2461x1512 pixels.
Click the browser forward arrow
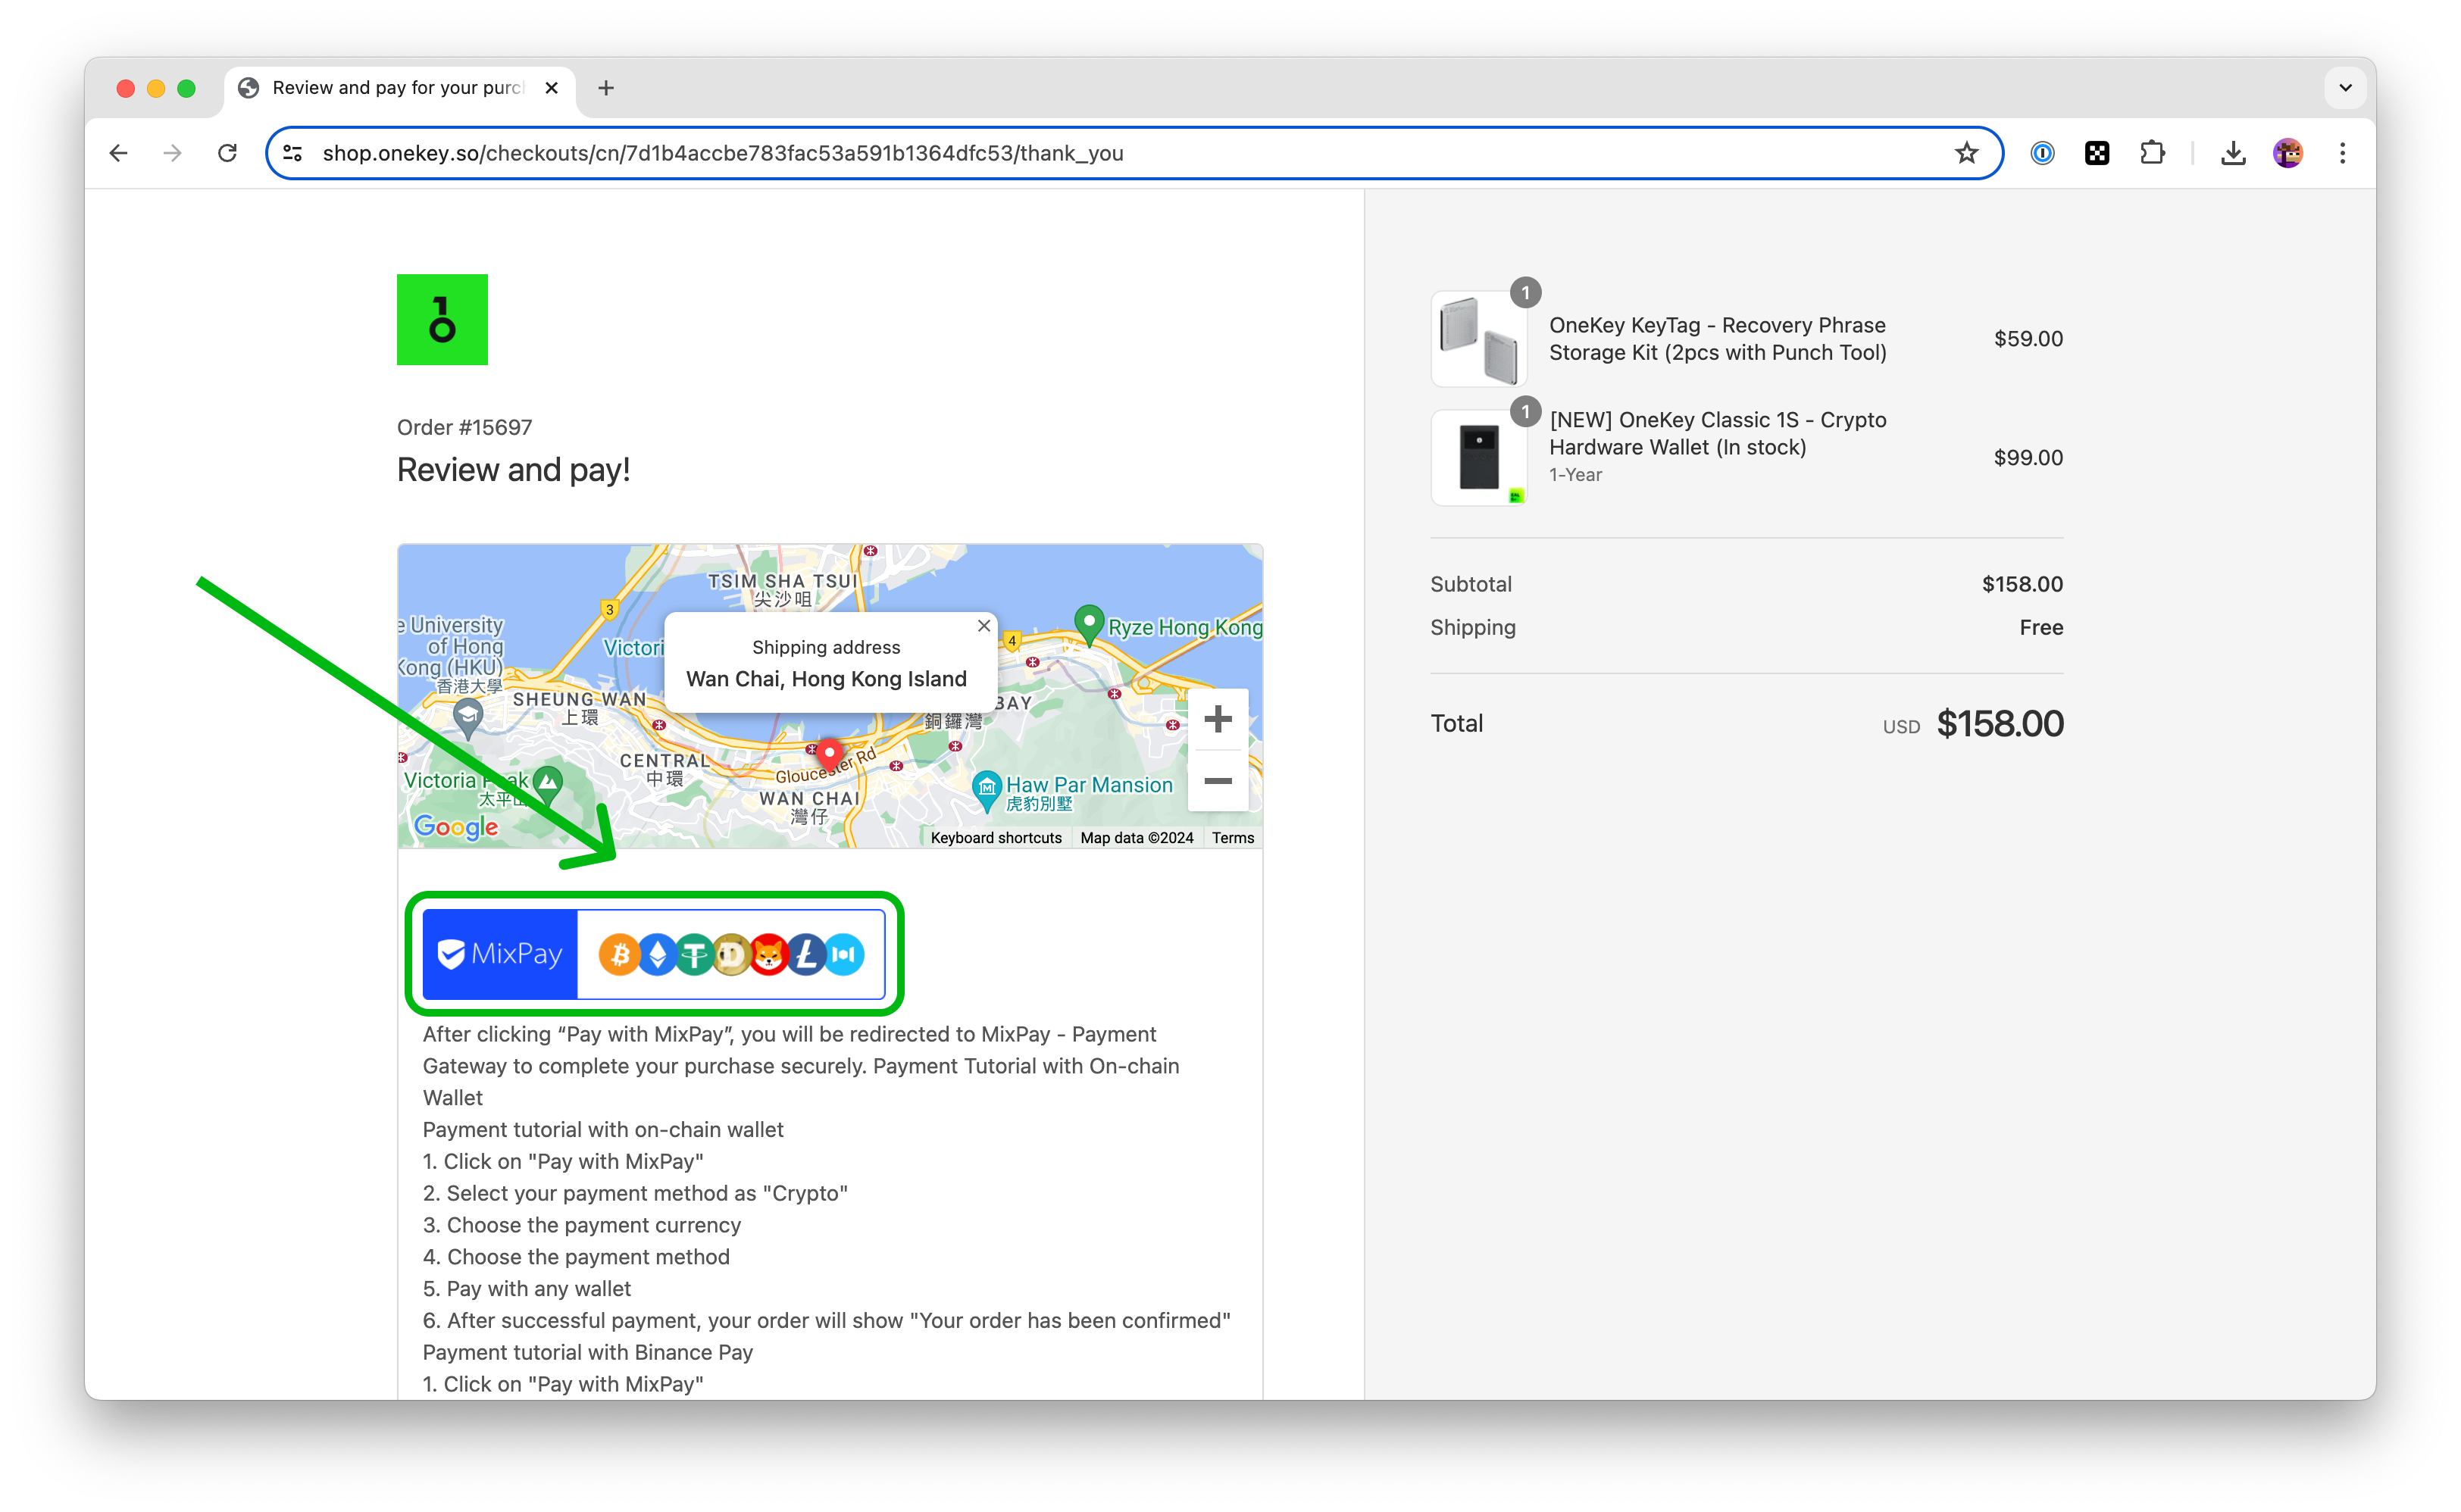click(x=172, y=153)
